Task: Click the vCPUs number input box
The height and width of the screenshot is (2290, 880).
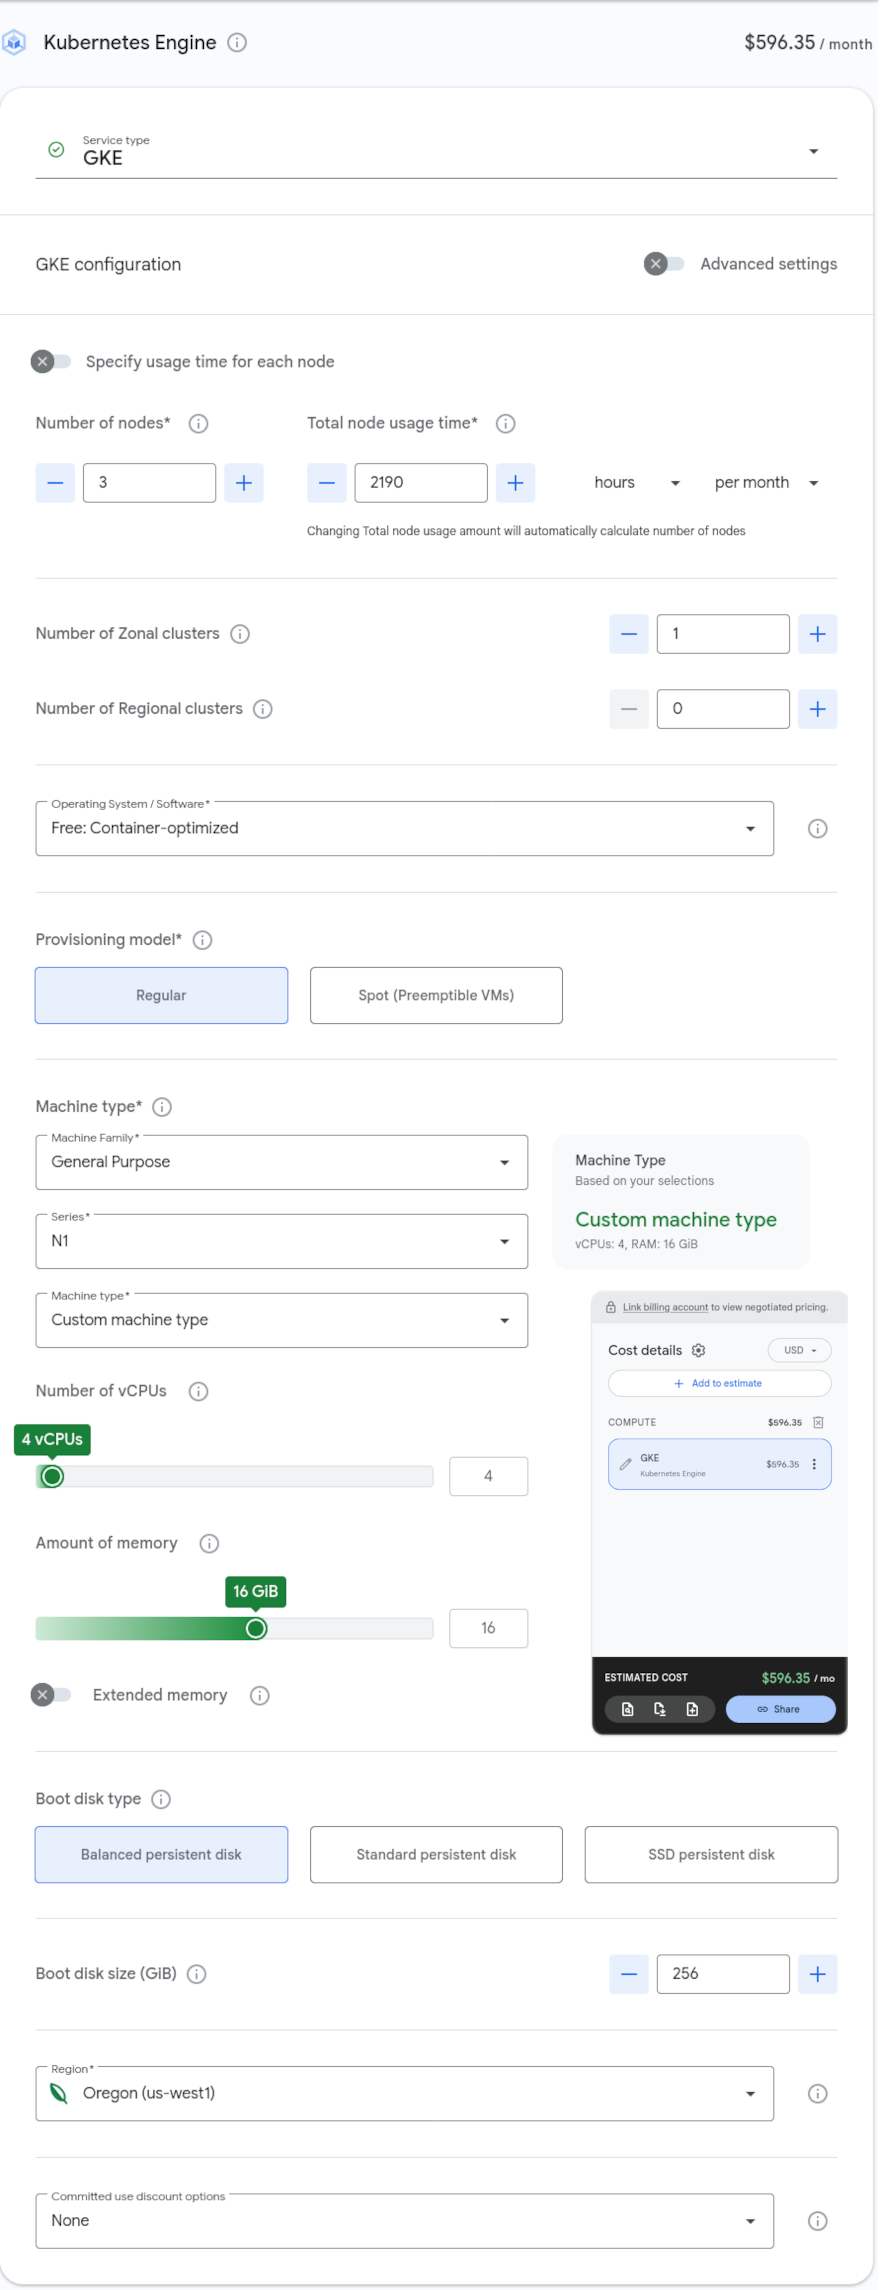Action: click(x=489, y=1477)
